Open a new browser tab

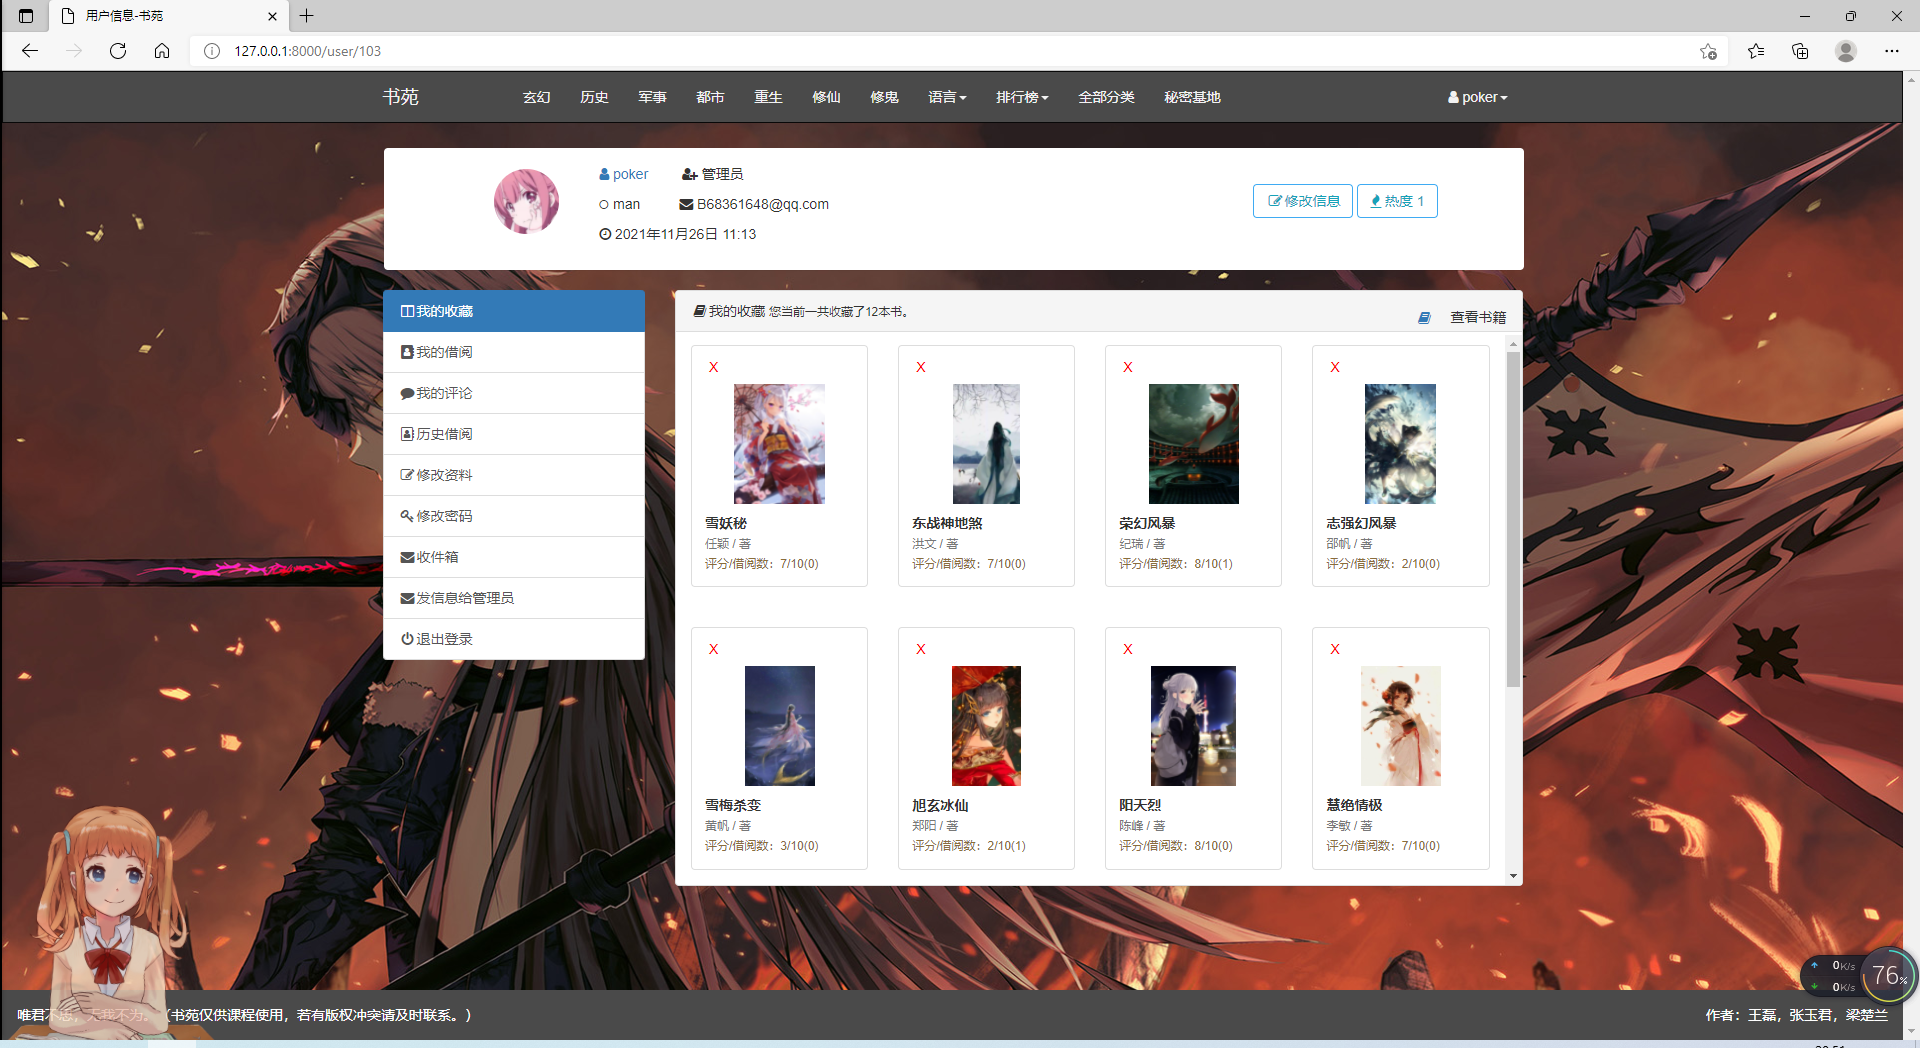point(307,16)
